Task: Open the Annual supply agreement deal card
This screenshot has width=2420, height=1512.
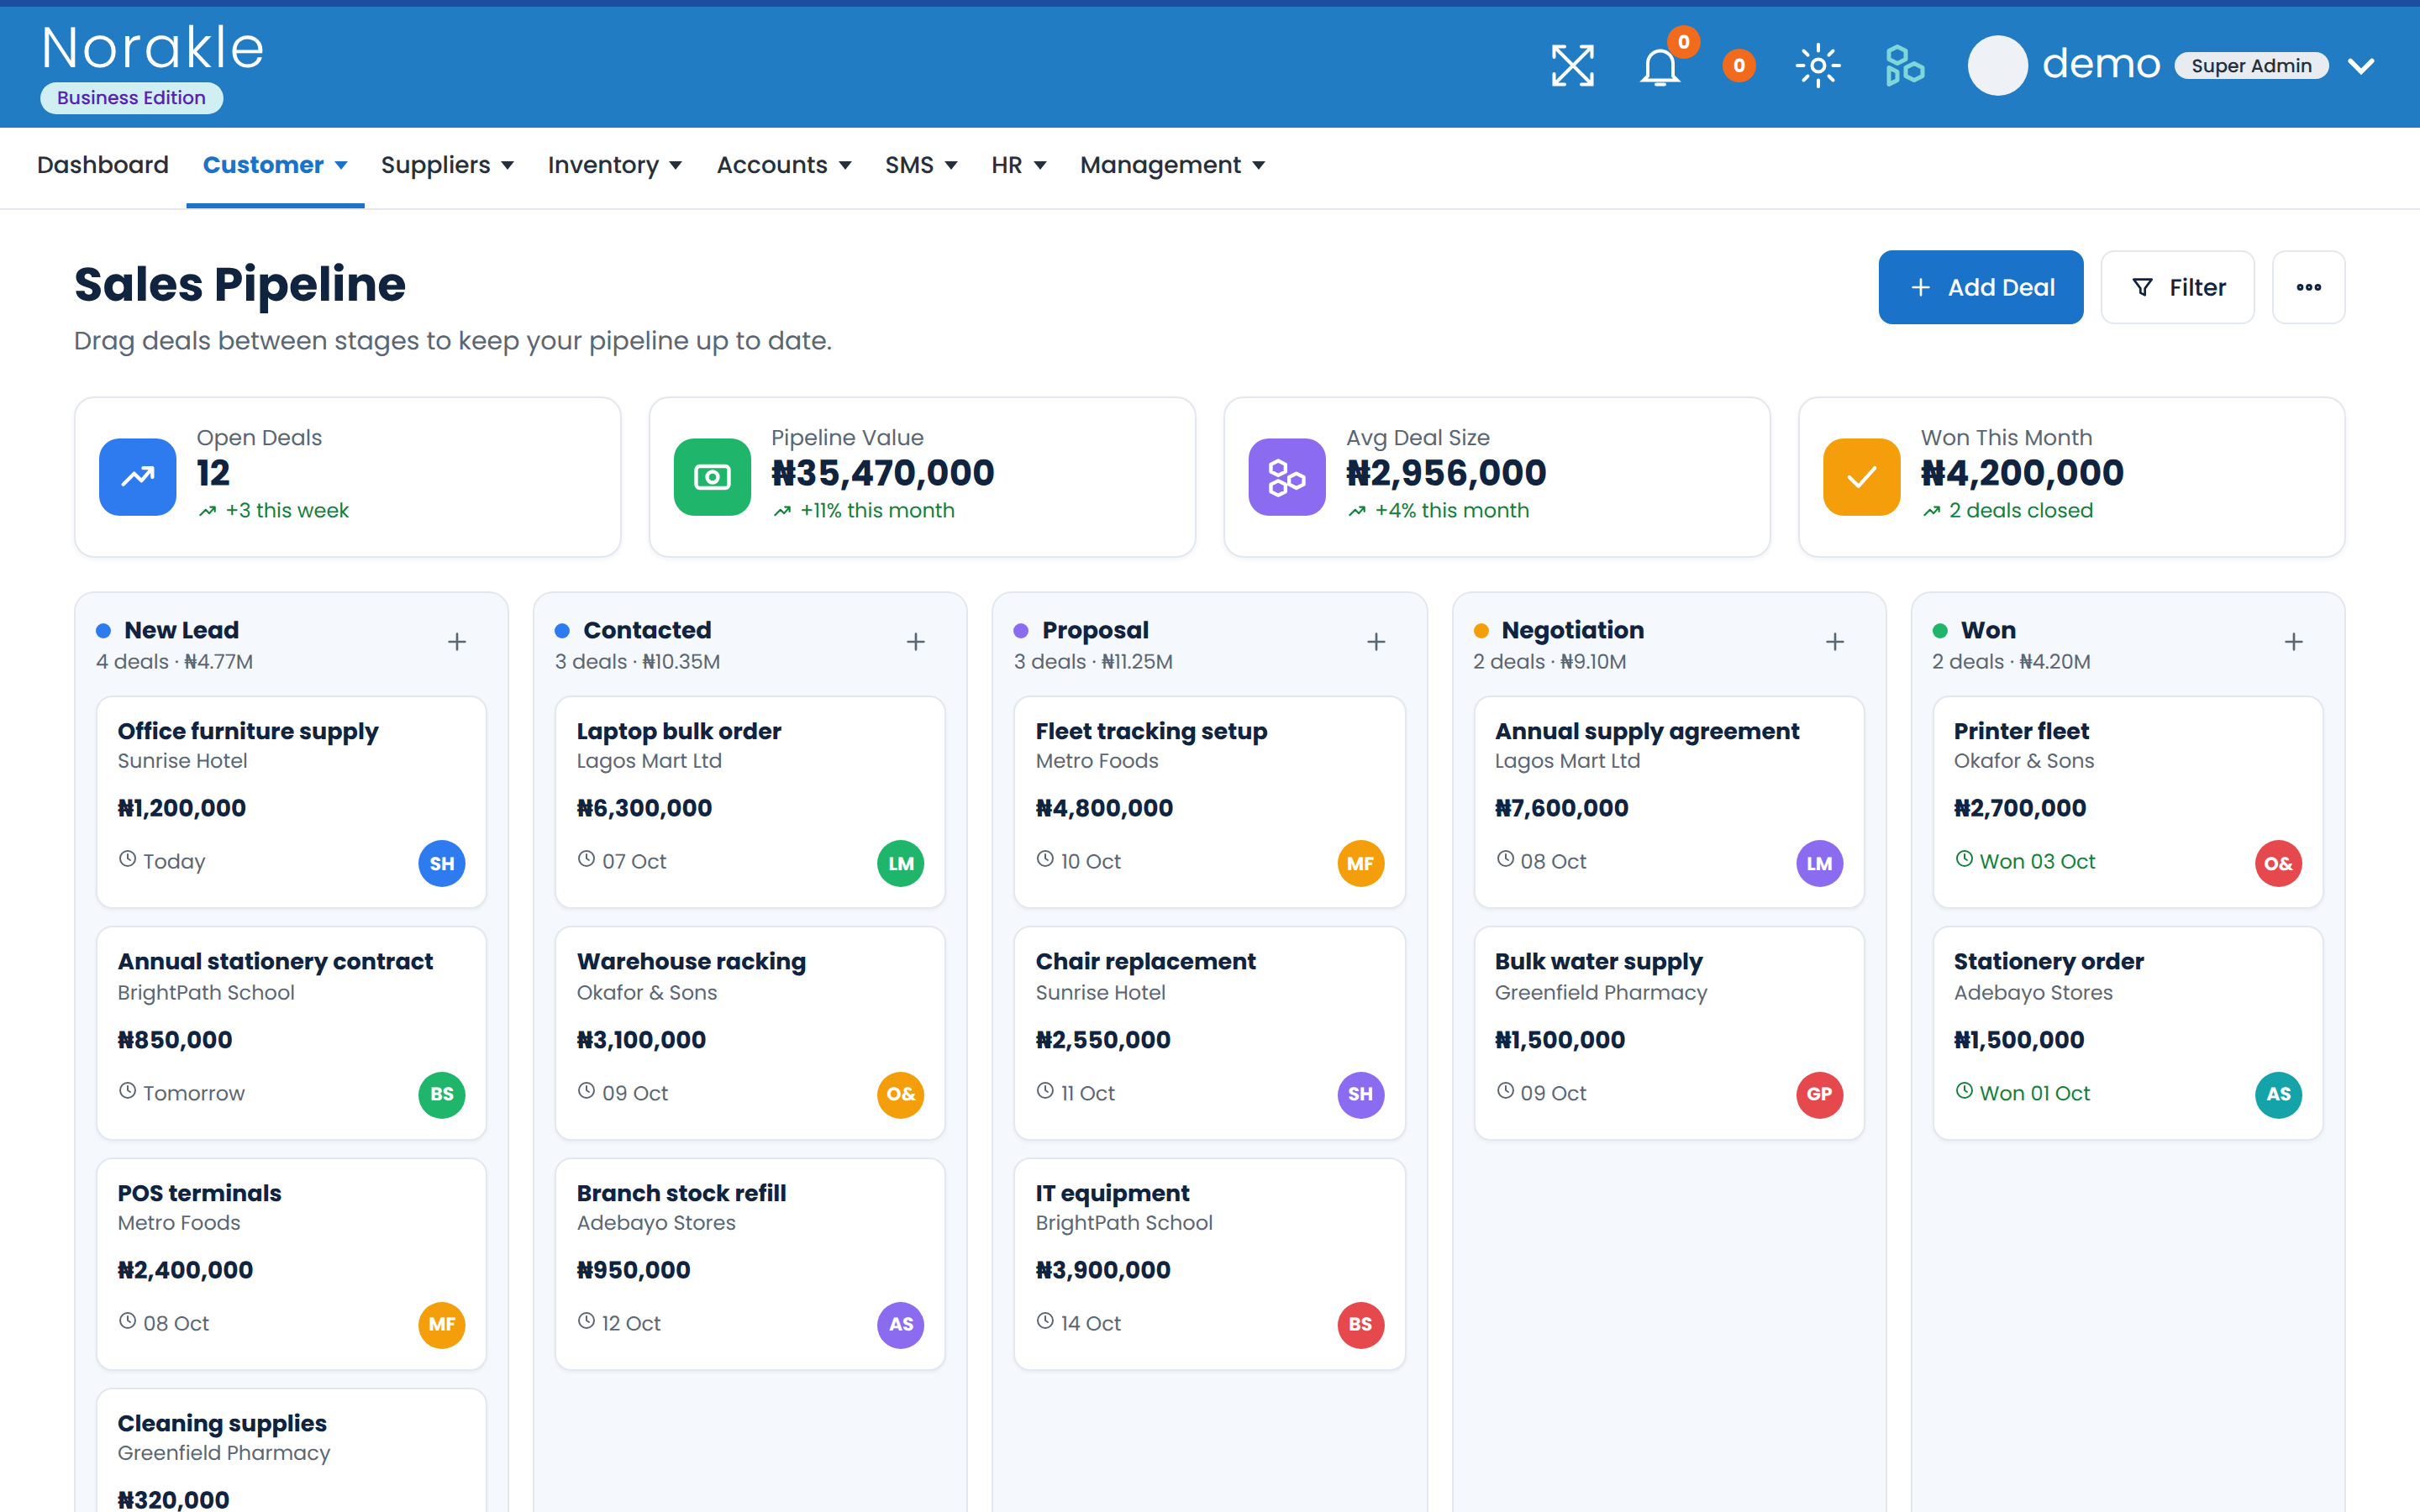Action: pos(1668,802)
